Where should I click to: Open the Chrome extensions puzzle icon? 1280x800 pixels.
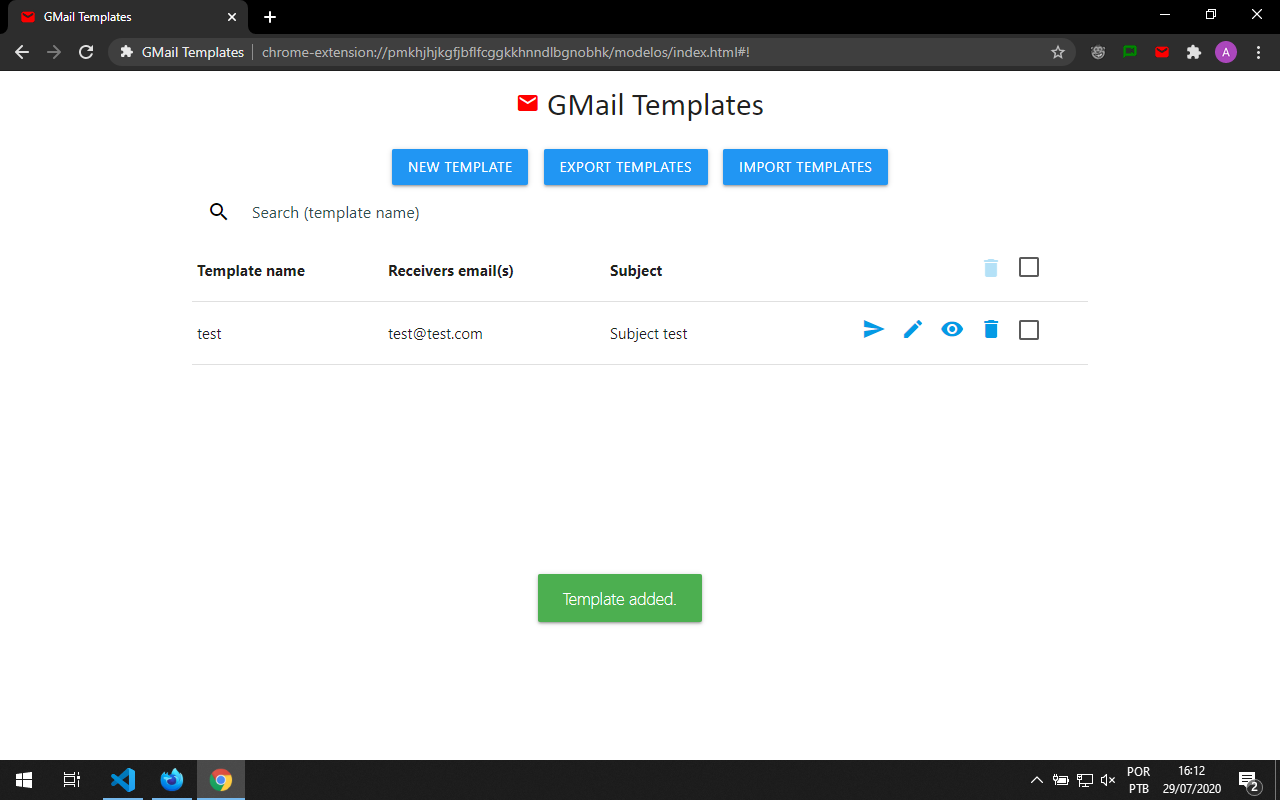[x=1194, y=51]
